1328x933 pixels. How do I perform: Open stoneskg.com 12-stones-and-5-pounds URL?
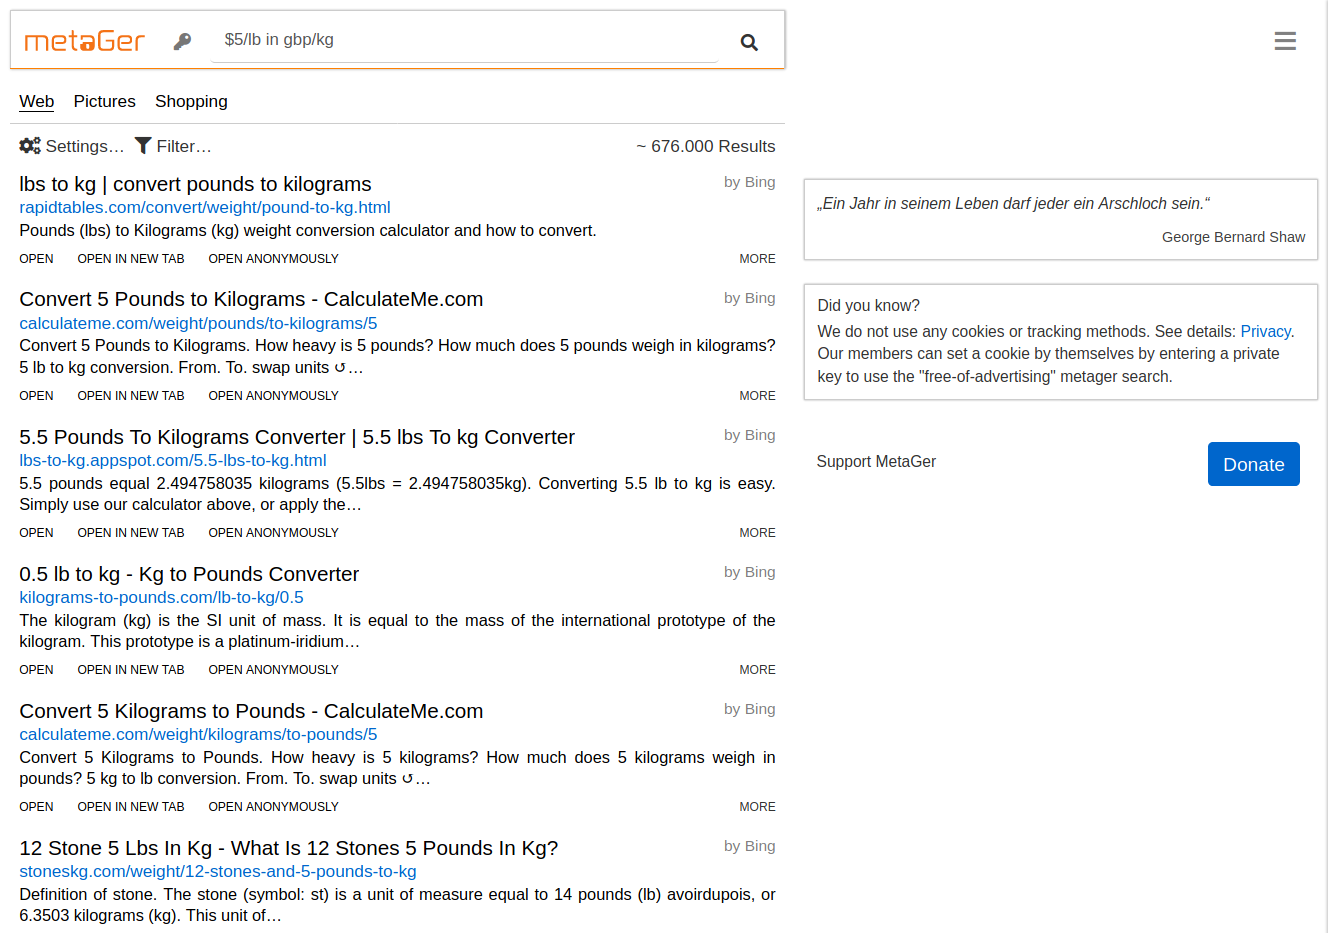click(x=218, y=872)
